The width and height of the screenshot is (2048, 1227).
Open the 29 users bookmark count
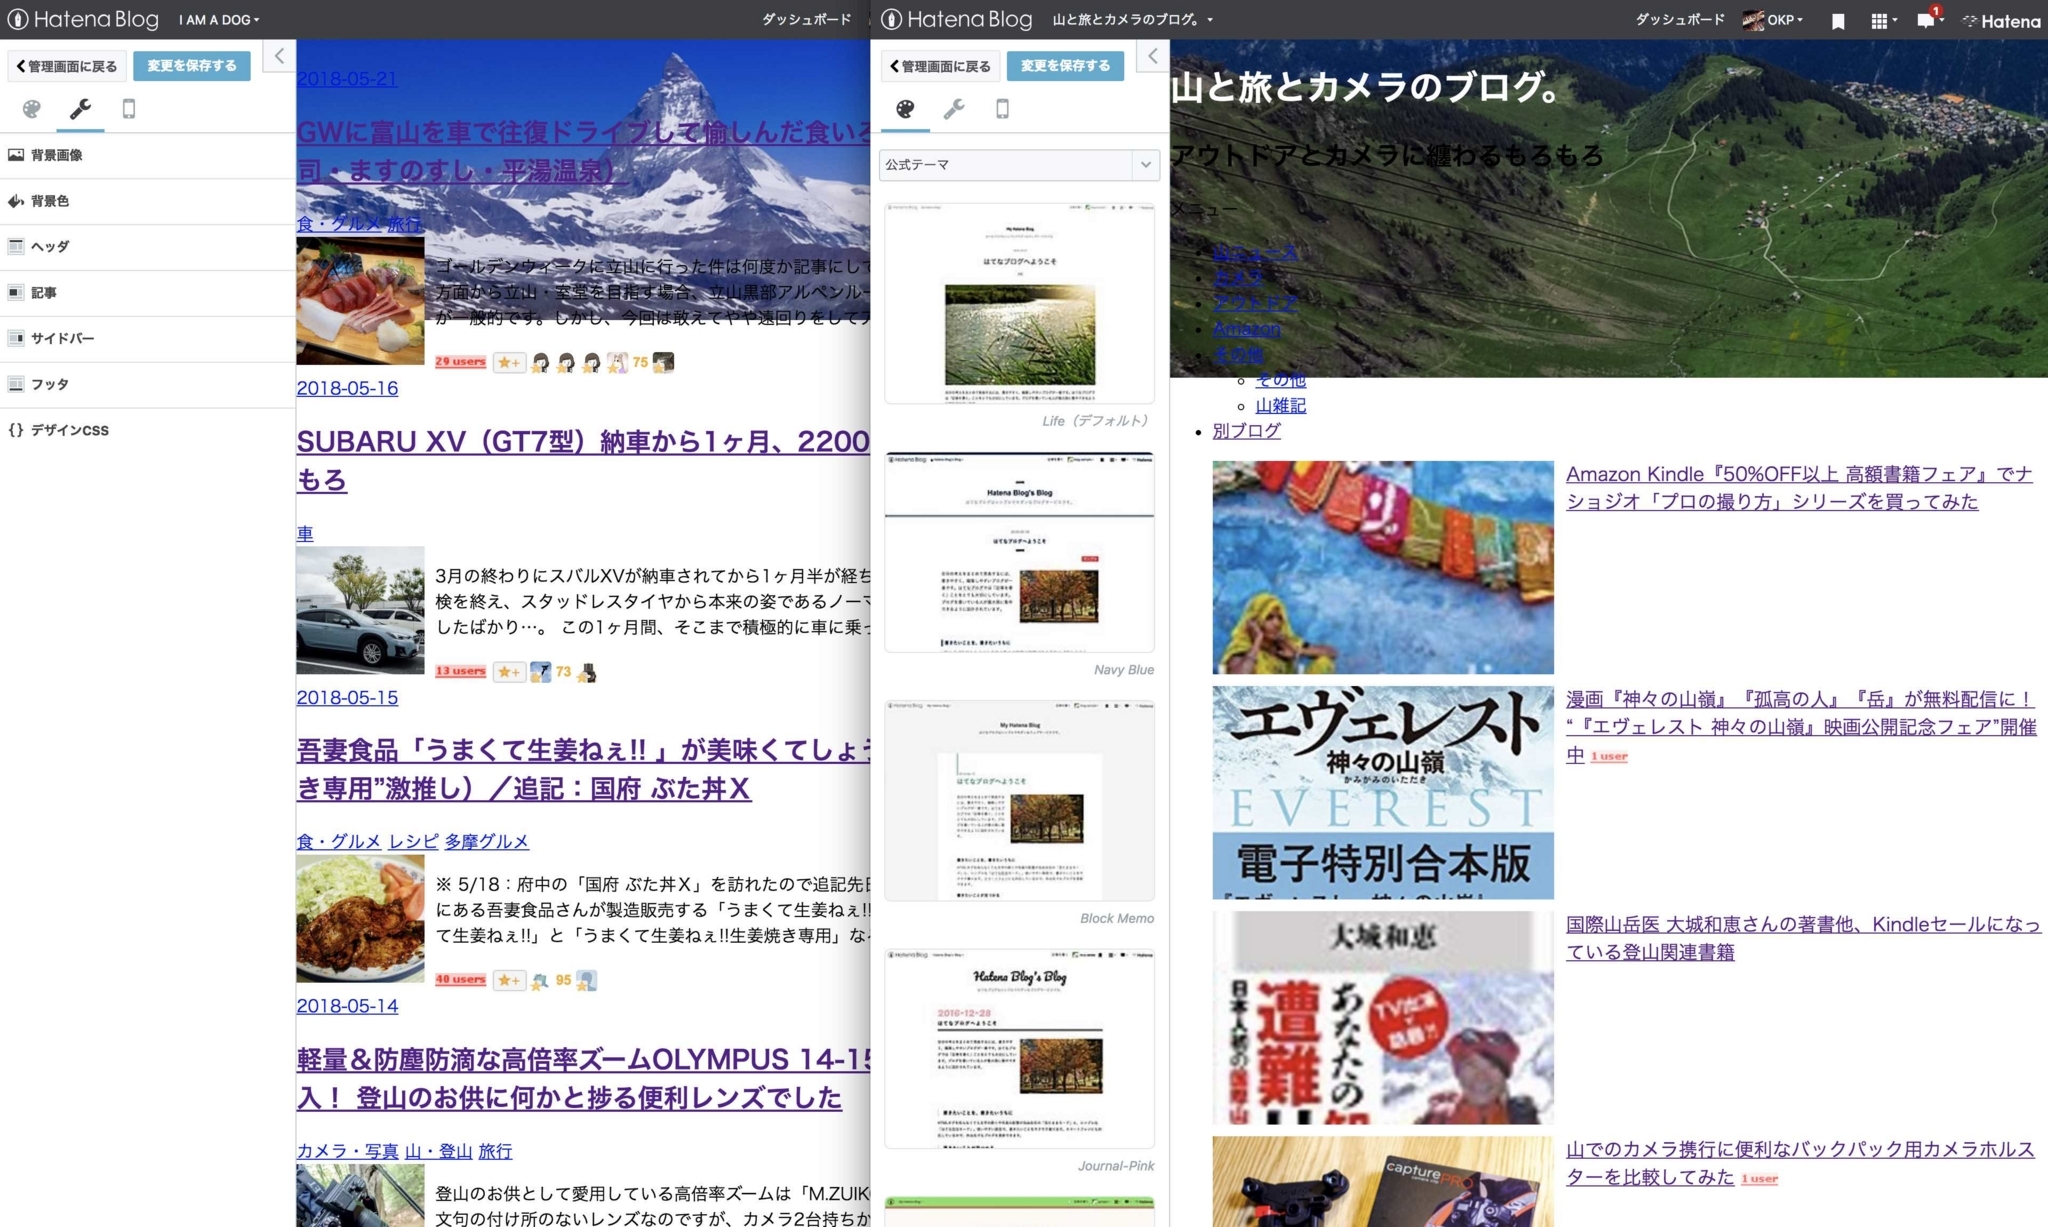point(460,361)
